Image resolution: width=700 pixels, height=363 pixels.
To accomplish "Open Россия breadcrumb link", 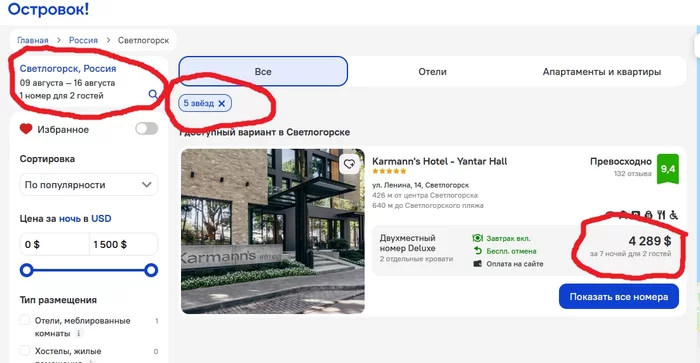I will [83, 40].
